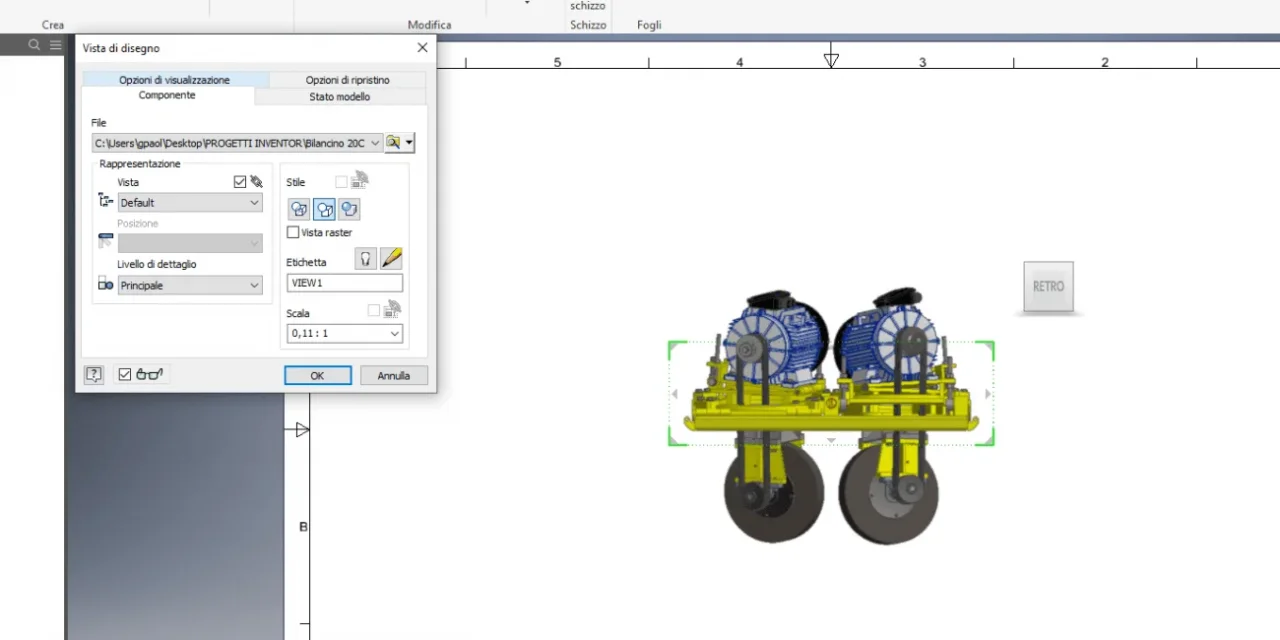Switch to Opzioni di visualizzazione tab

tap(174, 80)
